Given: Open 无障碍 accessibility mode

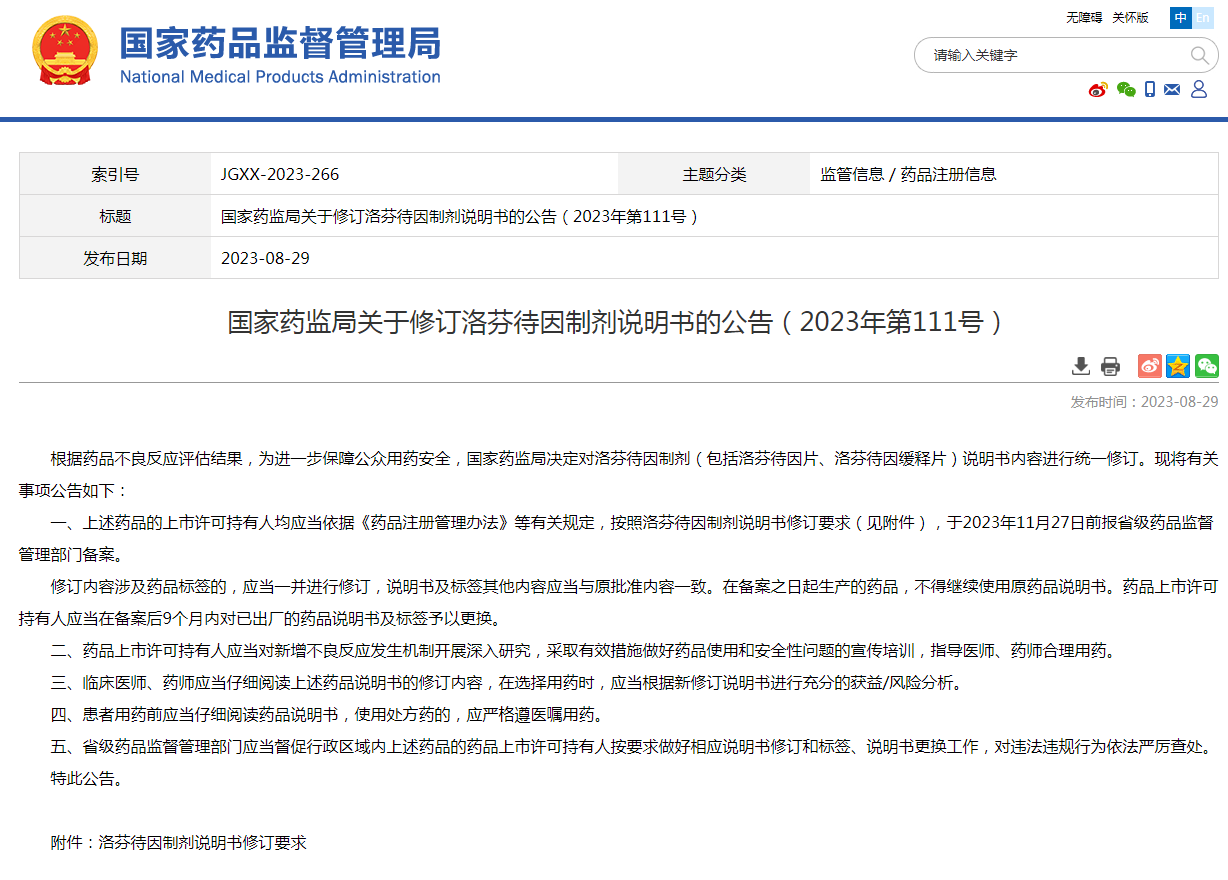Looking at the screenshot, I should pyautogui.click(x=1083, y=18).
